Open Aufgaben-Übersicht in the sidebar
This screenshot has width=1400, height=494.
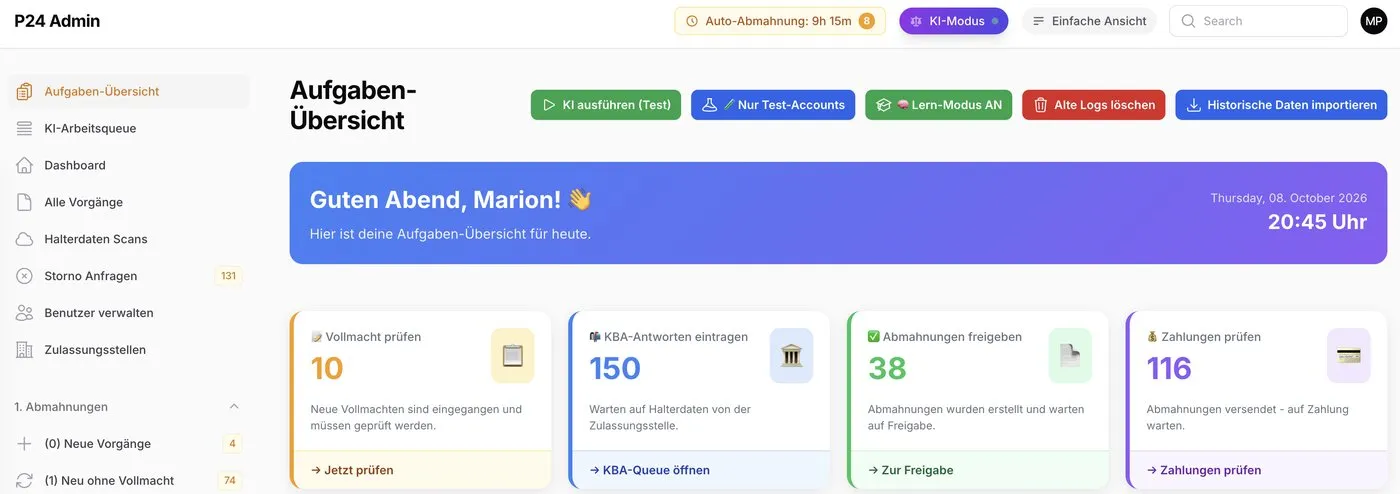128,91
